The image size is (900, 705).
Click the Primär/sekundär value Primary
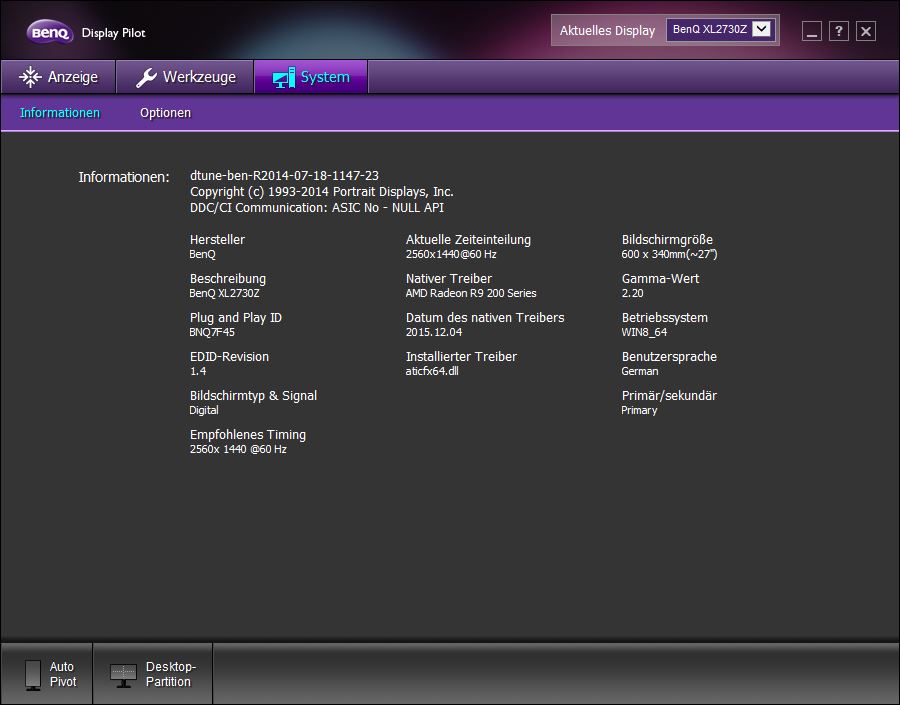pyautogui.click(x=639, y=410)
